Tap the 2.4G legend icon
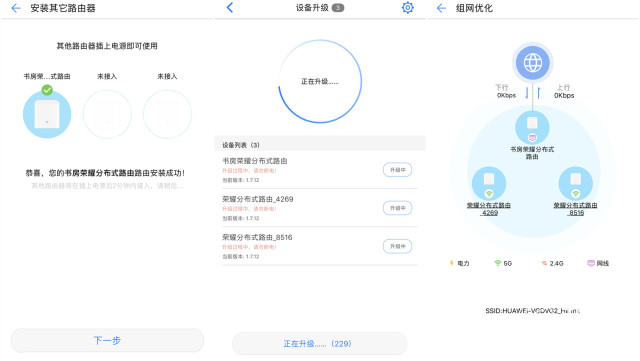640x361 pixels. click(x=544, y=263)
